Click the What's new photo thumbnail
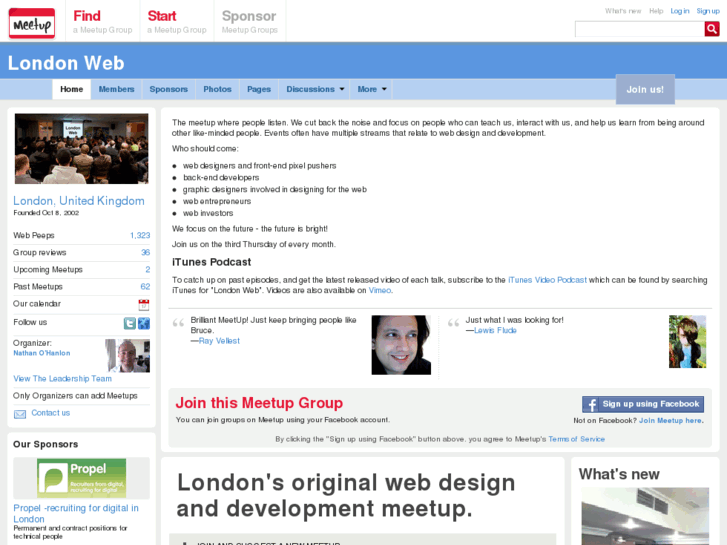 pyautogui.click(x=645, y=516)
